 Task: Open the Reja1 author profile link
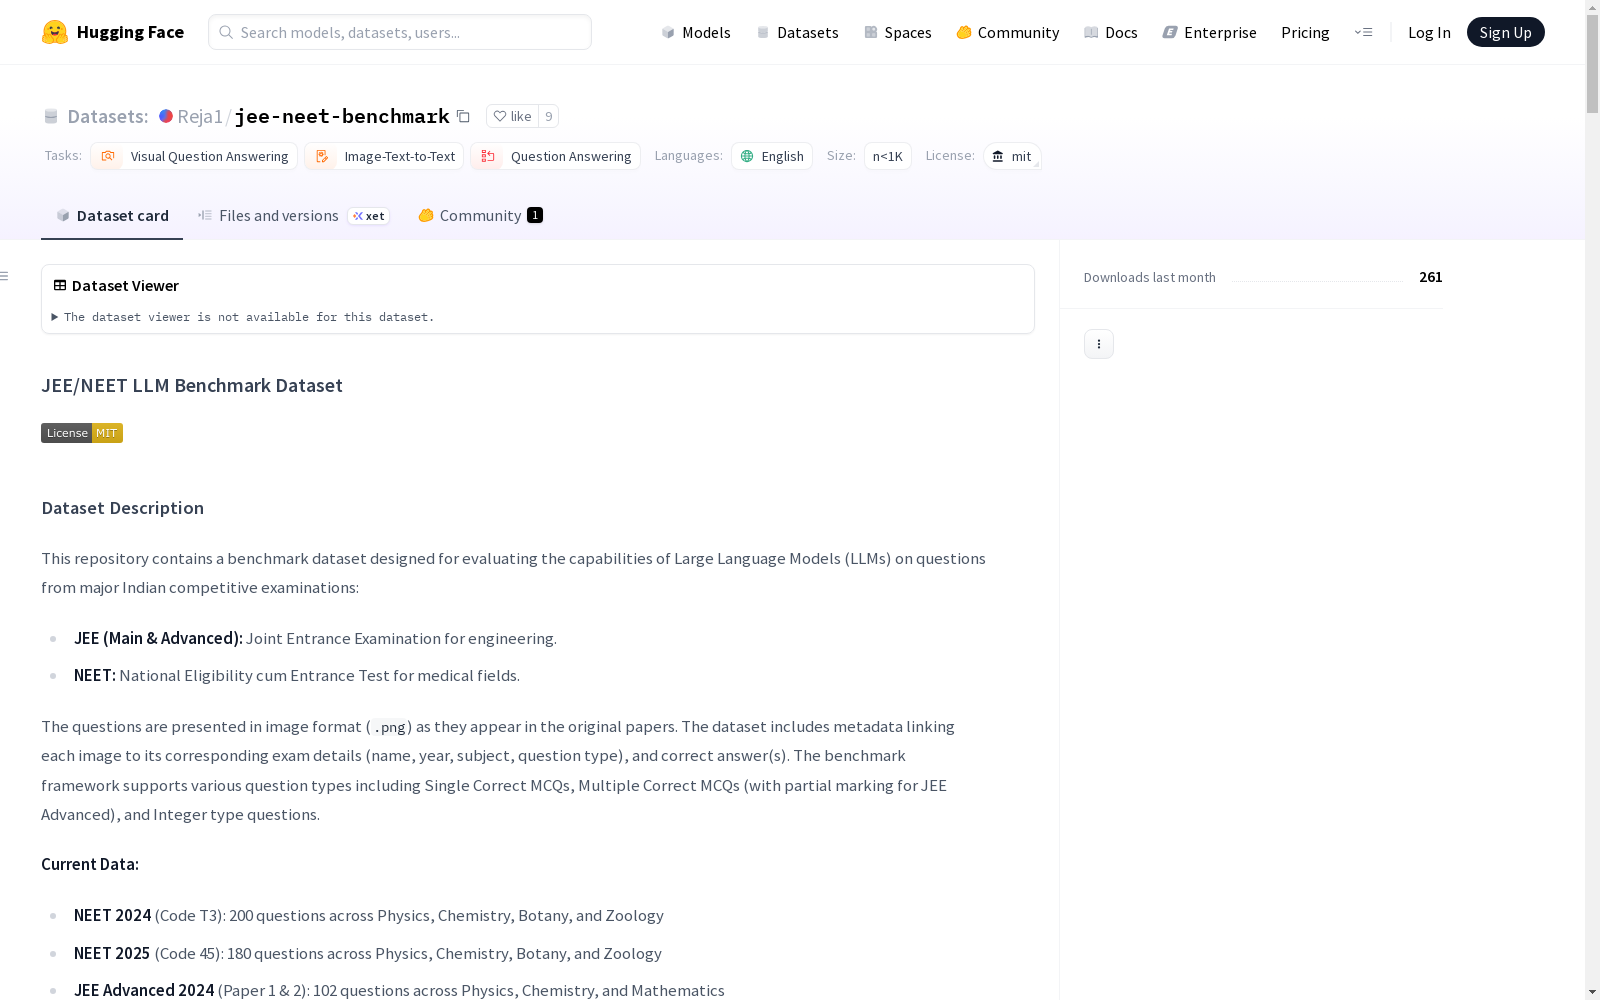point(200,116)
